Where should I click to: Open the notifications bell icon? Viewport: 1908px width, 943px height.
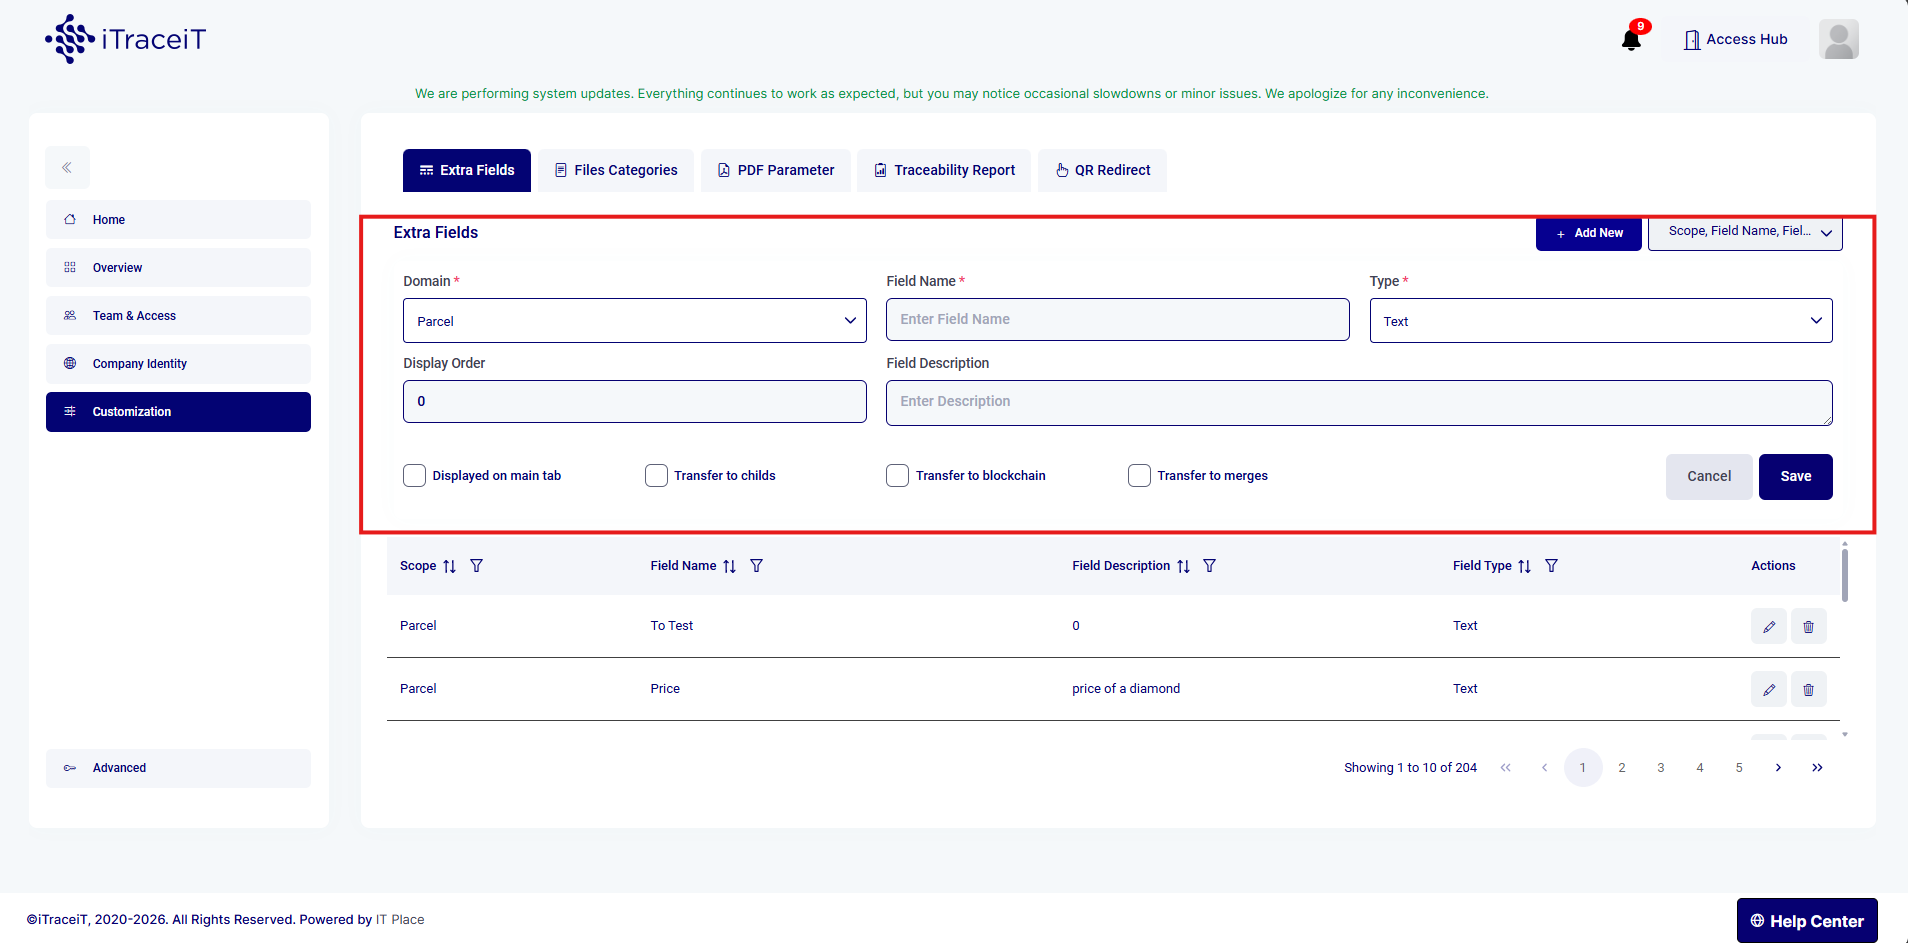tap(1631, 40)
